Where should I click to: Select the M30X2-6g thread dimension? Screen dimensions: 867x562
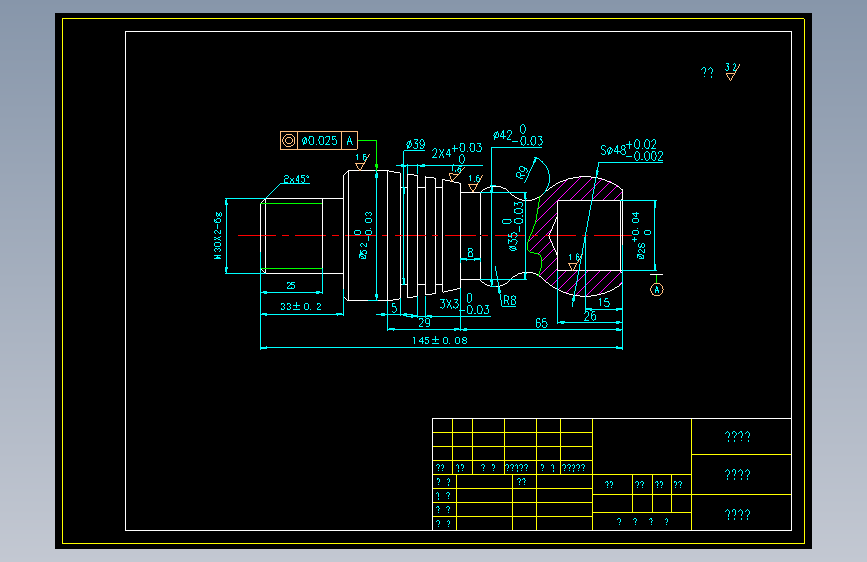click(217, 236)
